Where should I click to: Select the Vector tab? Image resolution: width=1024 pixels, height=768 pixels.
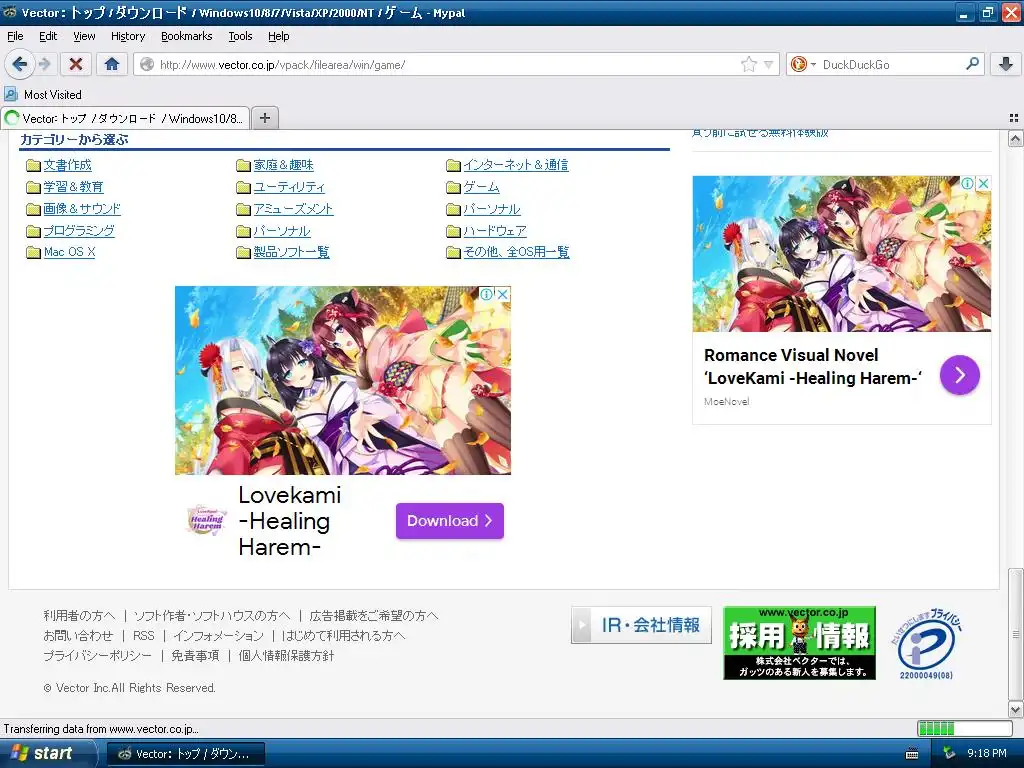pos(125,118)
